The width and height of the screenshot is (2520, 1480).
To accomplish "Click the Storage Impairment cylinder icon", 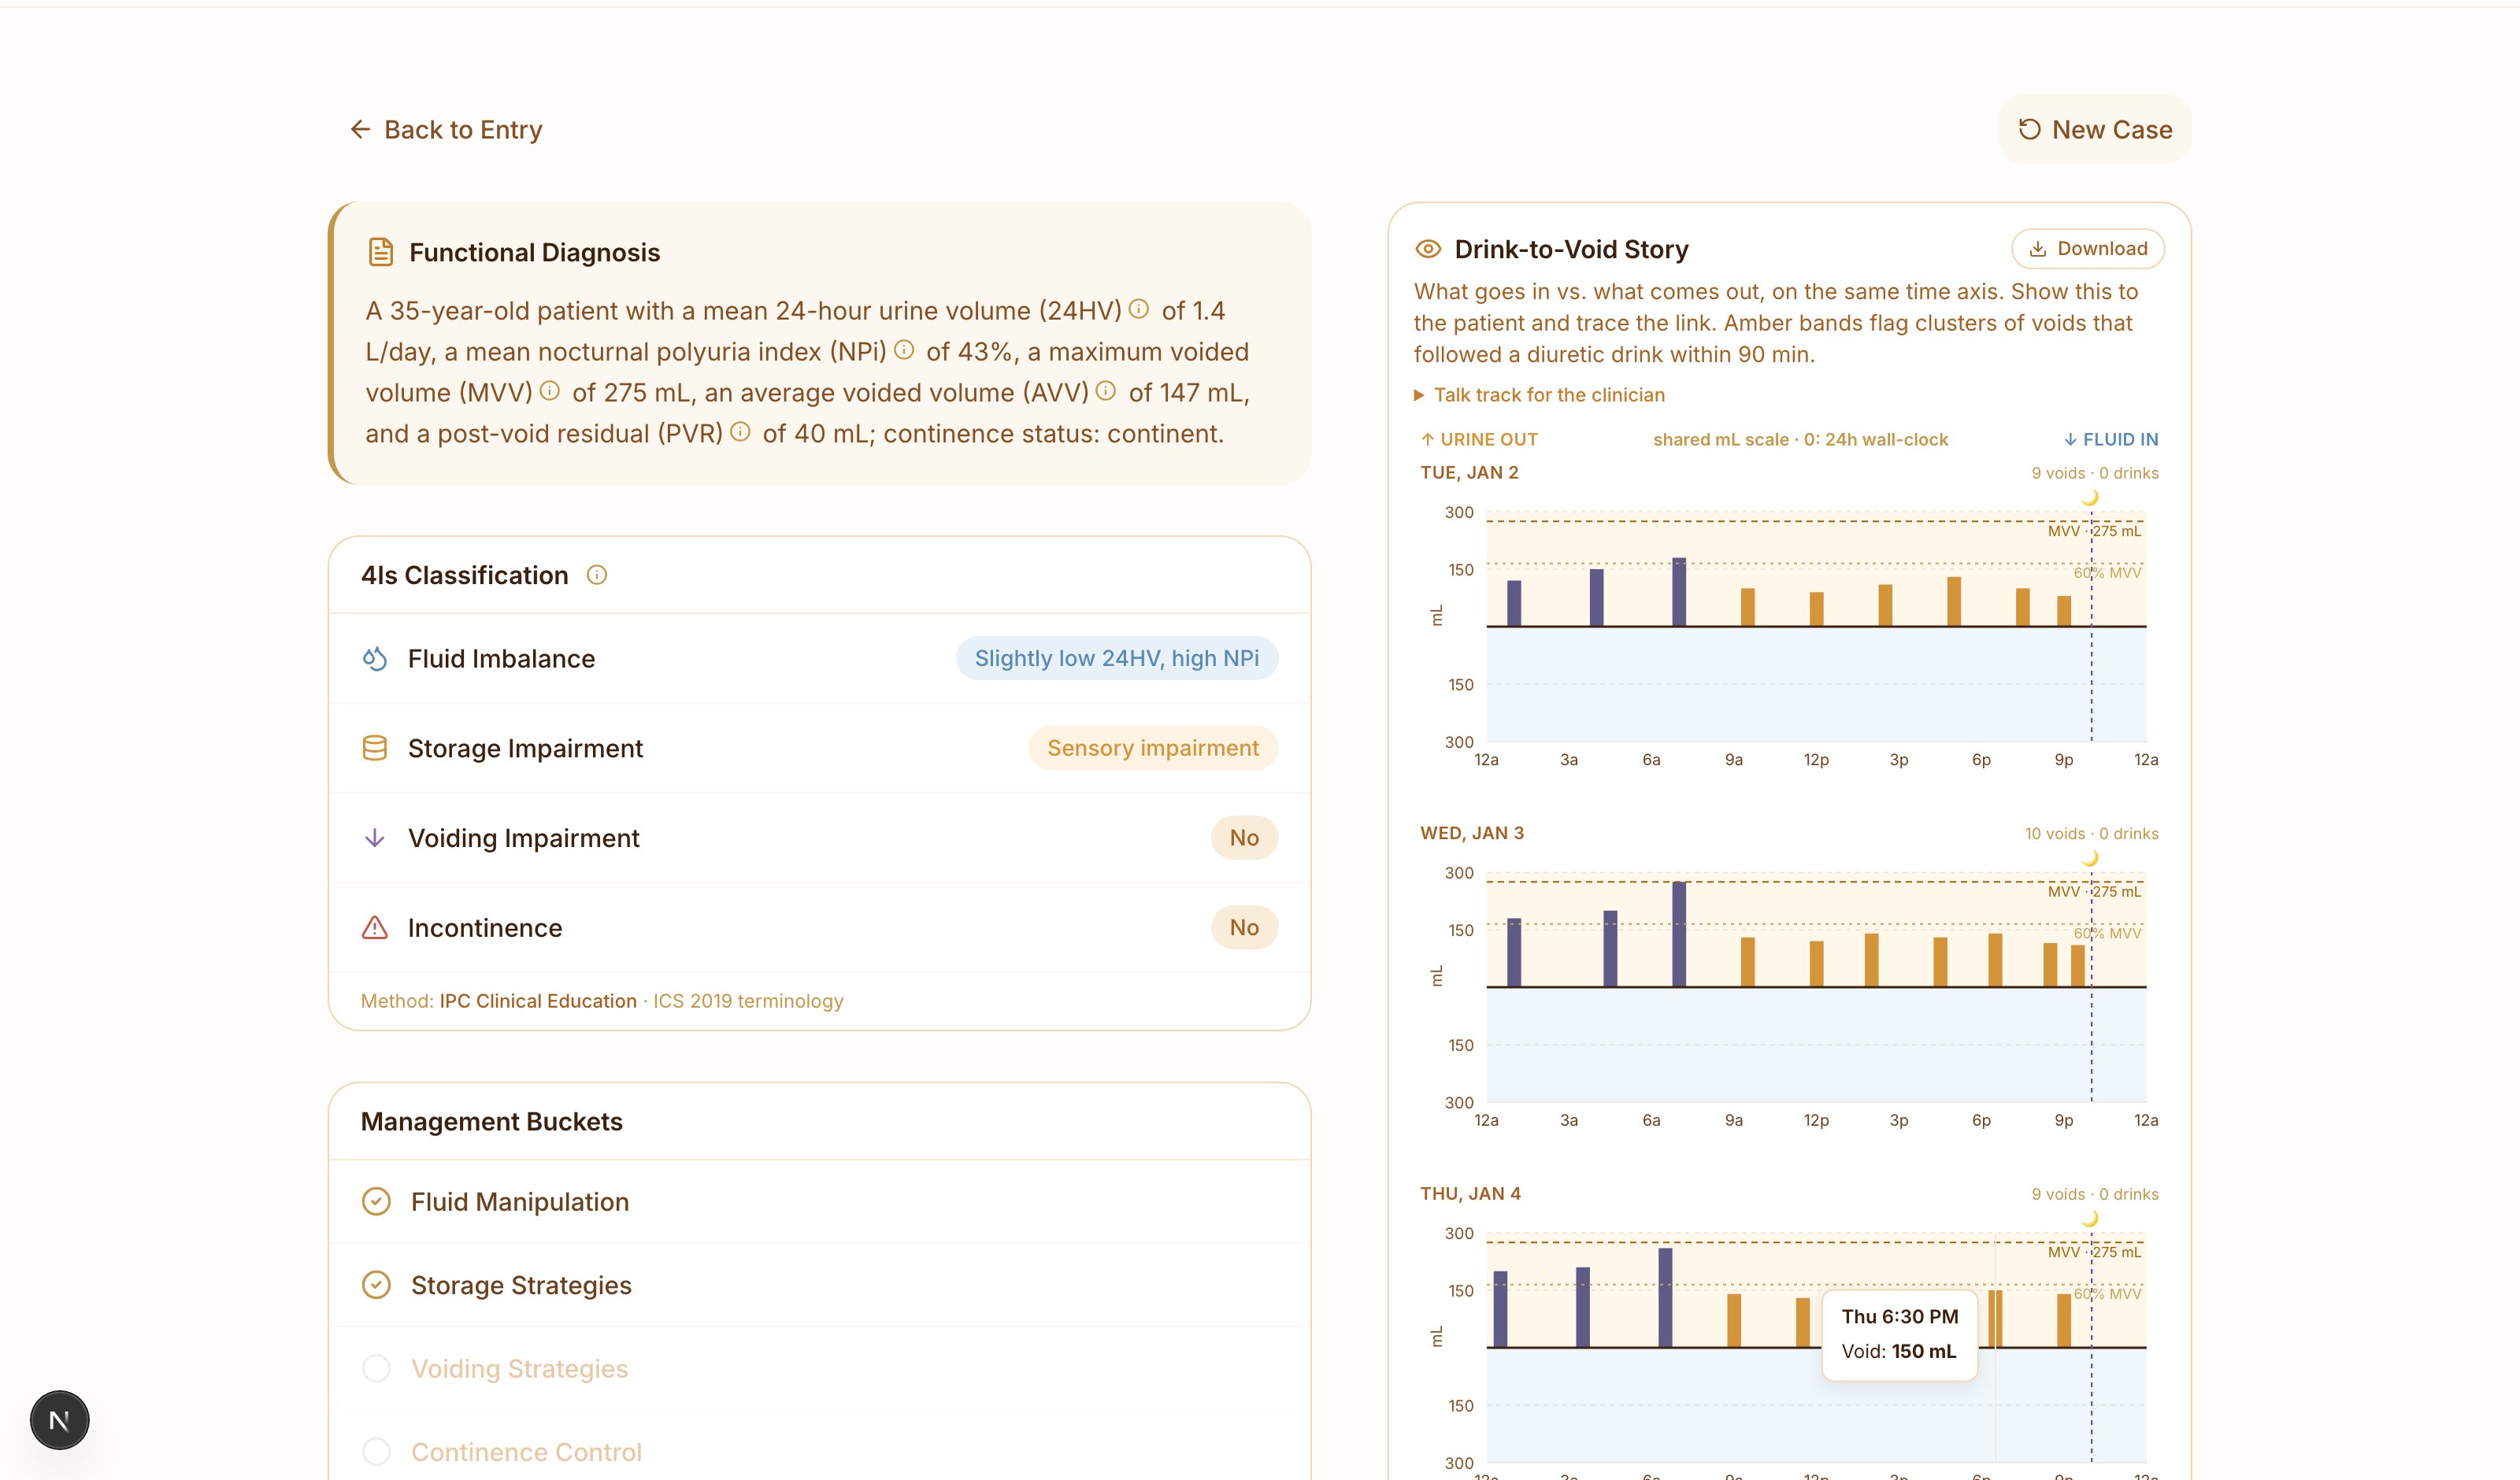I will tap(374, 748).
